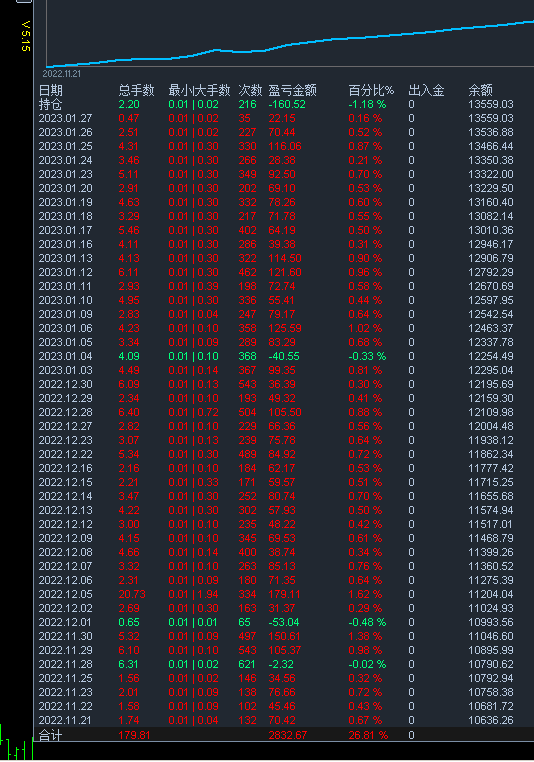This screenshot has width=534, height=762.
Task: Click the 日期 column header
Action: (51, 90)
